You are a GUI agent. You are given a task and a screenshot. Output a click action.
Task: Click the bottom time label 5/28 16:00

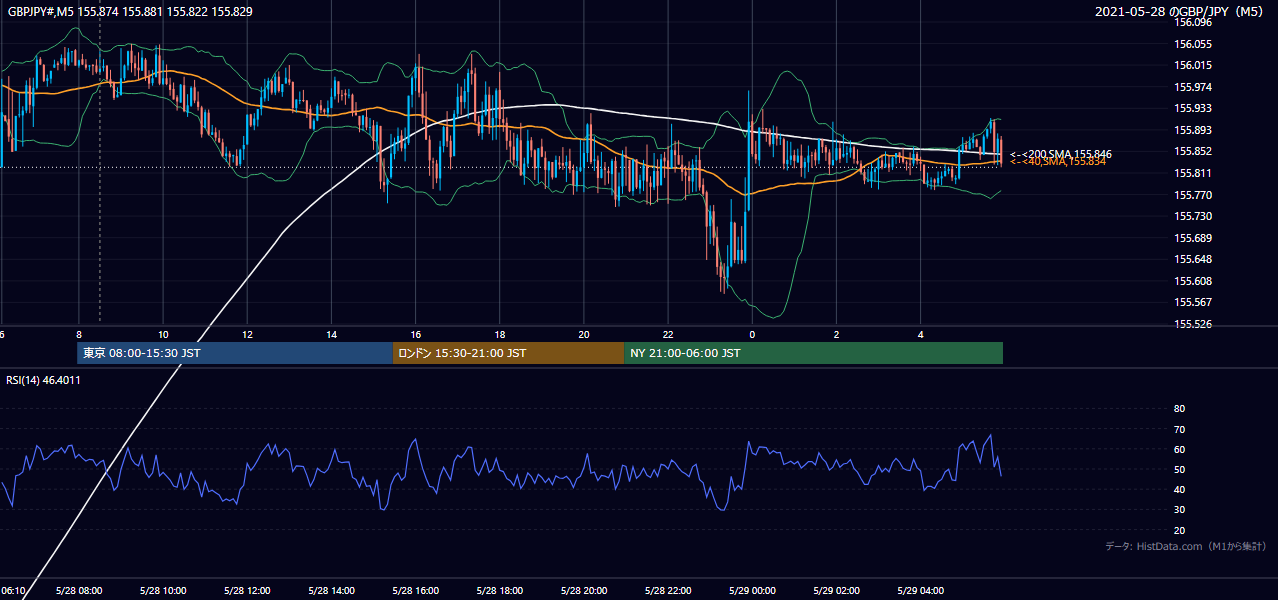coord(415,591)
